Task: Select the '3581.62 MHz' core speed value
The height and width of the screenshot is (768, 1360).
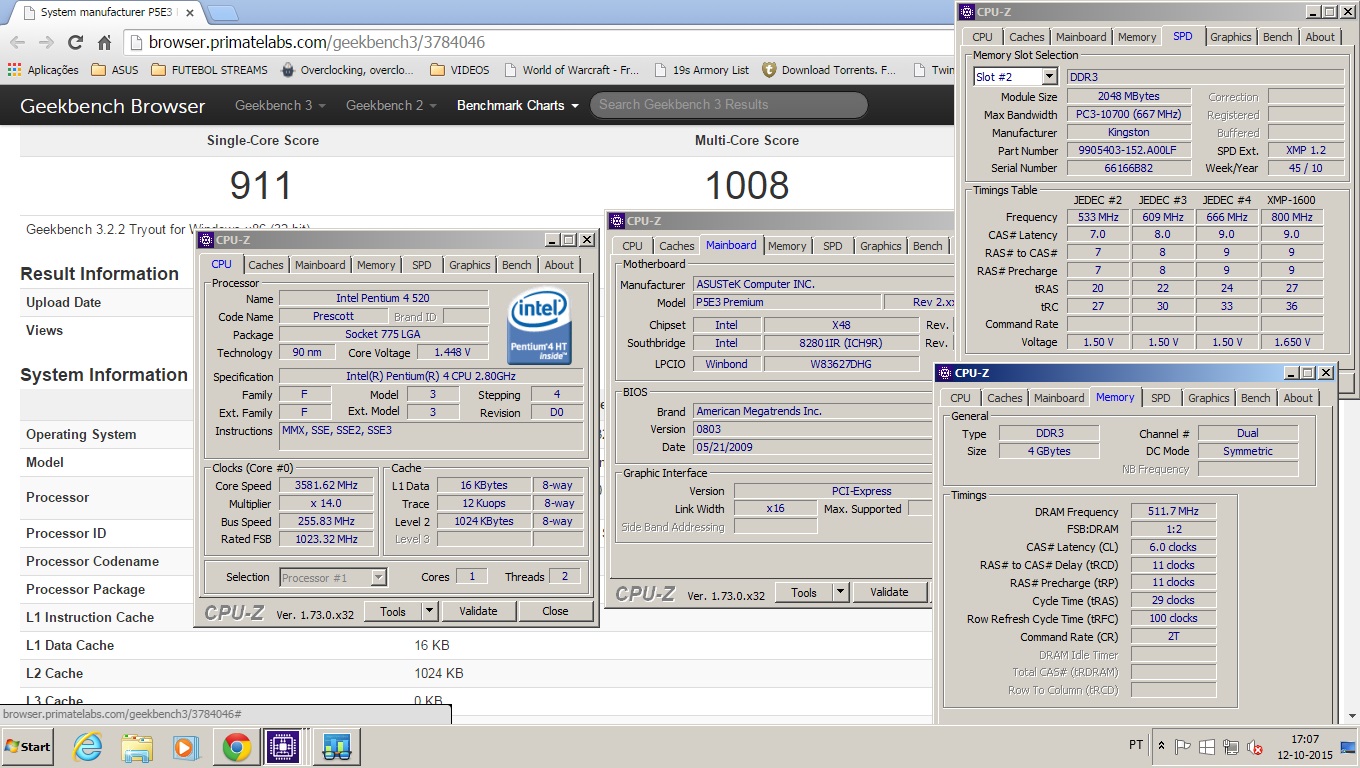Action: pyautogui.click(x=326, y=485)
